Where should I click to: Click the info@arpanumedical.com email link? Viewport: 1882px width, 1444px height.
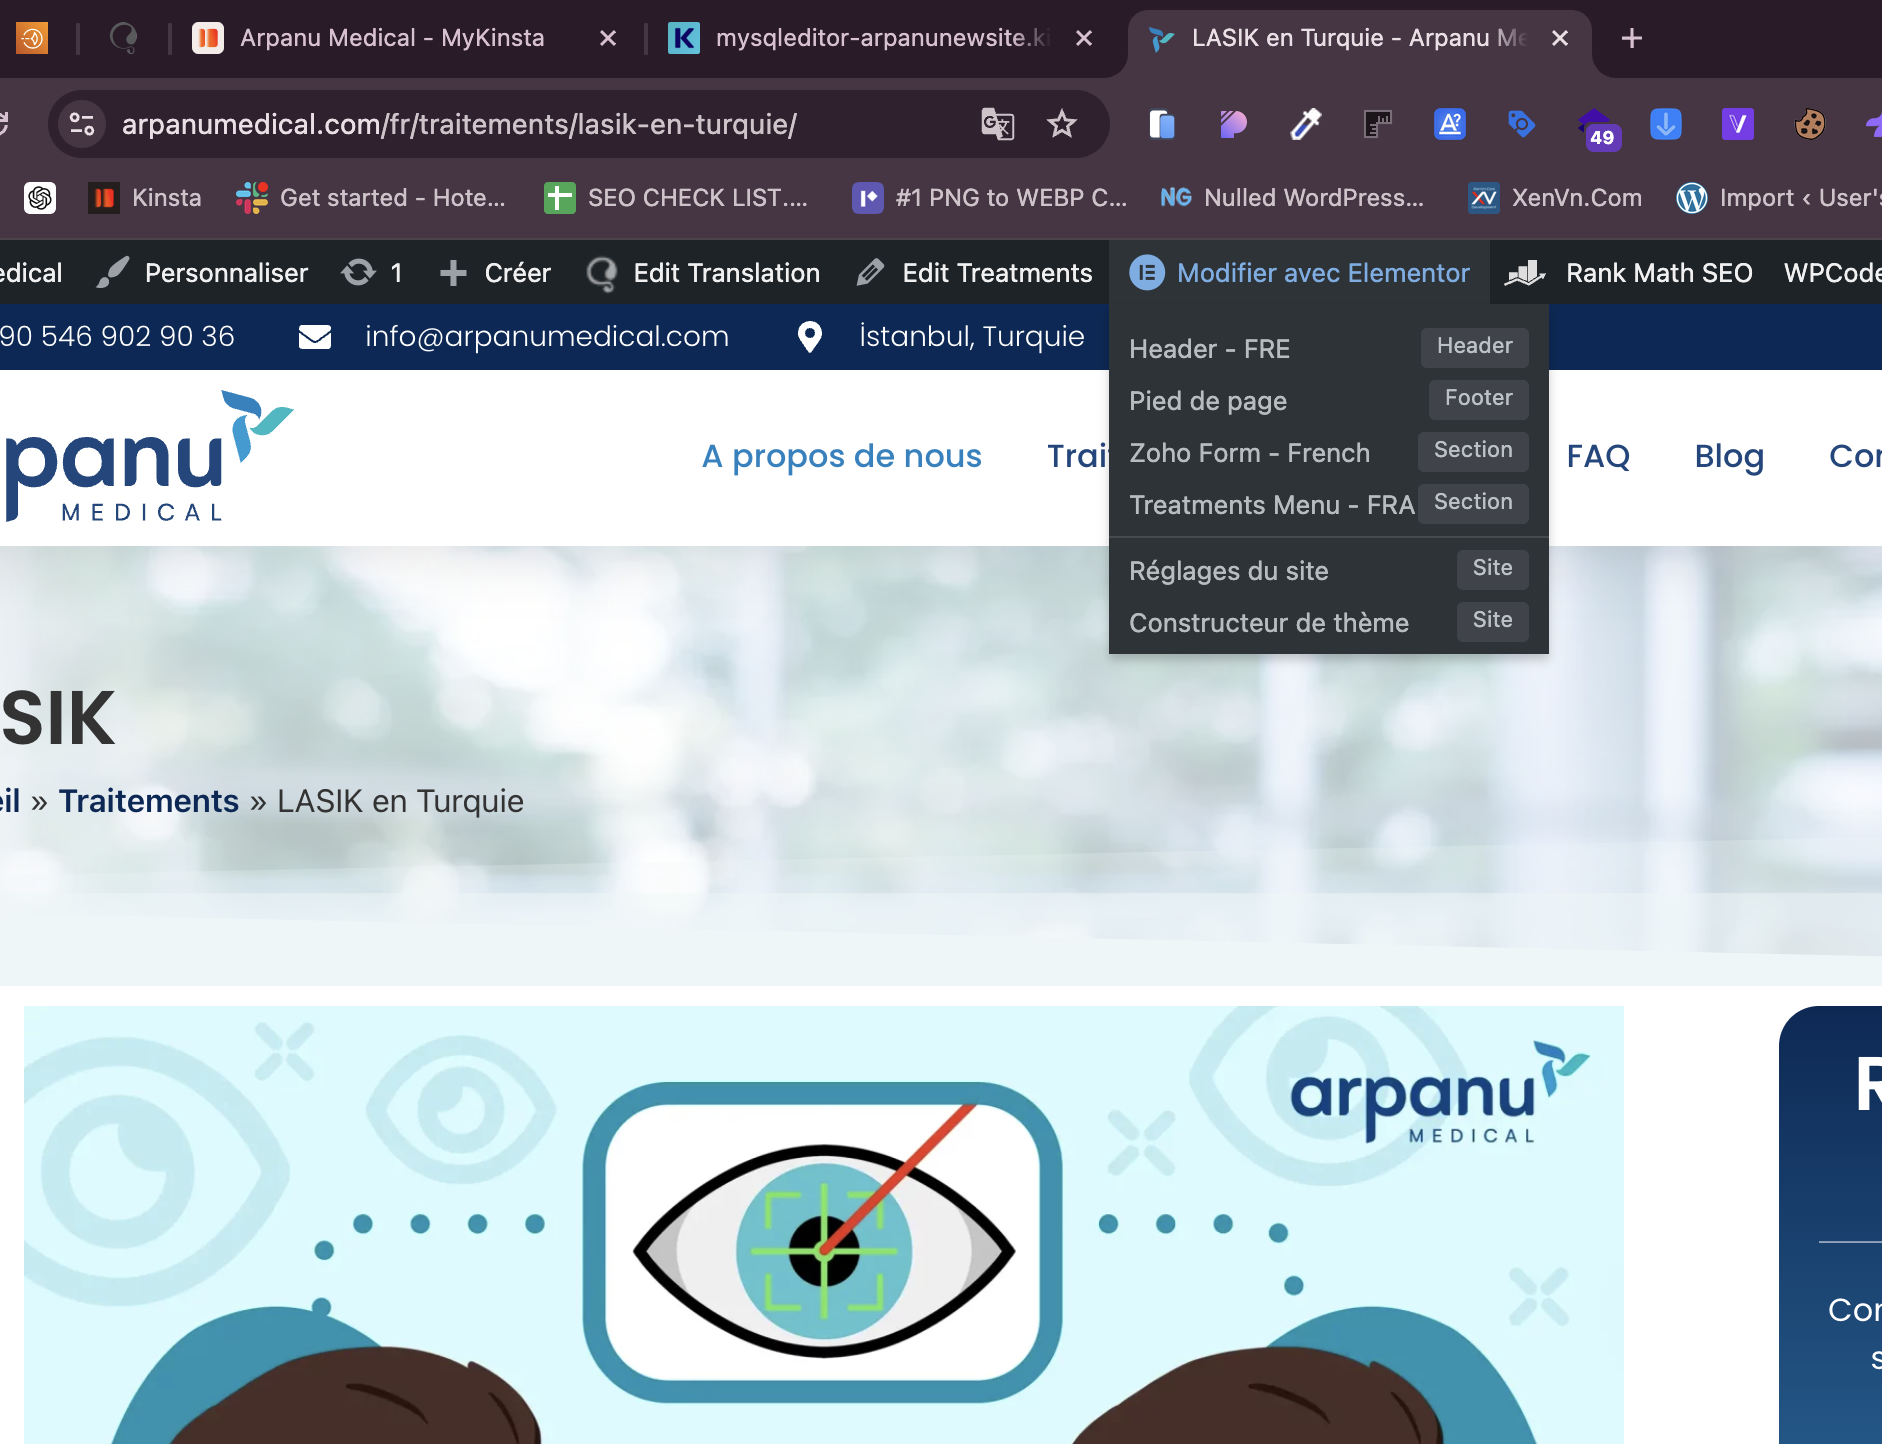(547, 337)
